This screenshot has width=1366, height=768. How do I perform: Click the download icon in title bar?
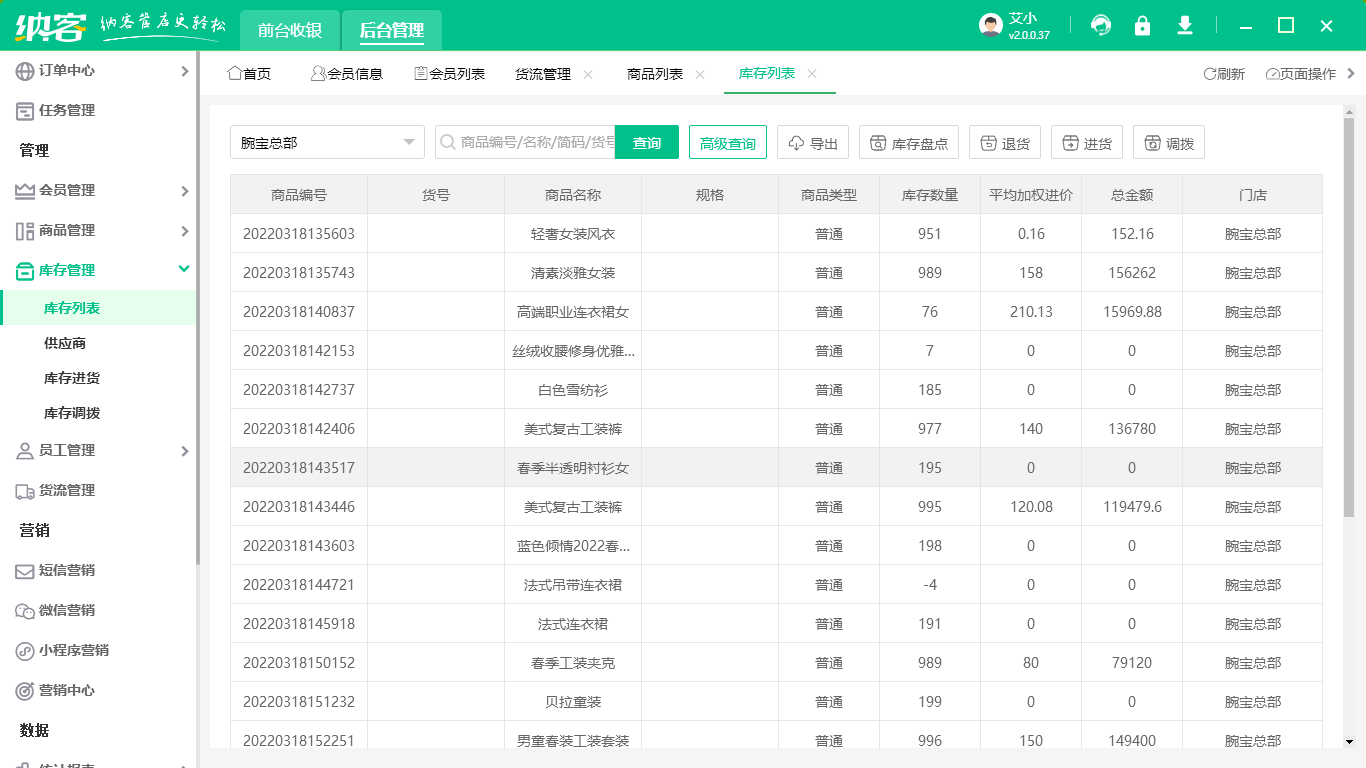coord(1185,25)
